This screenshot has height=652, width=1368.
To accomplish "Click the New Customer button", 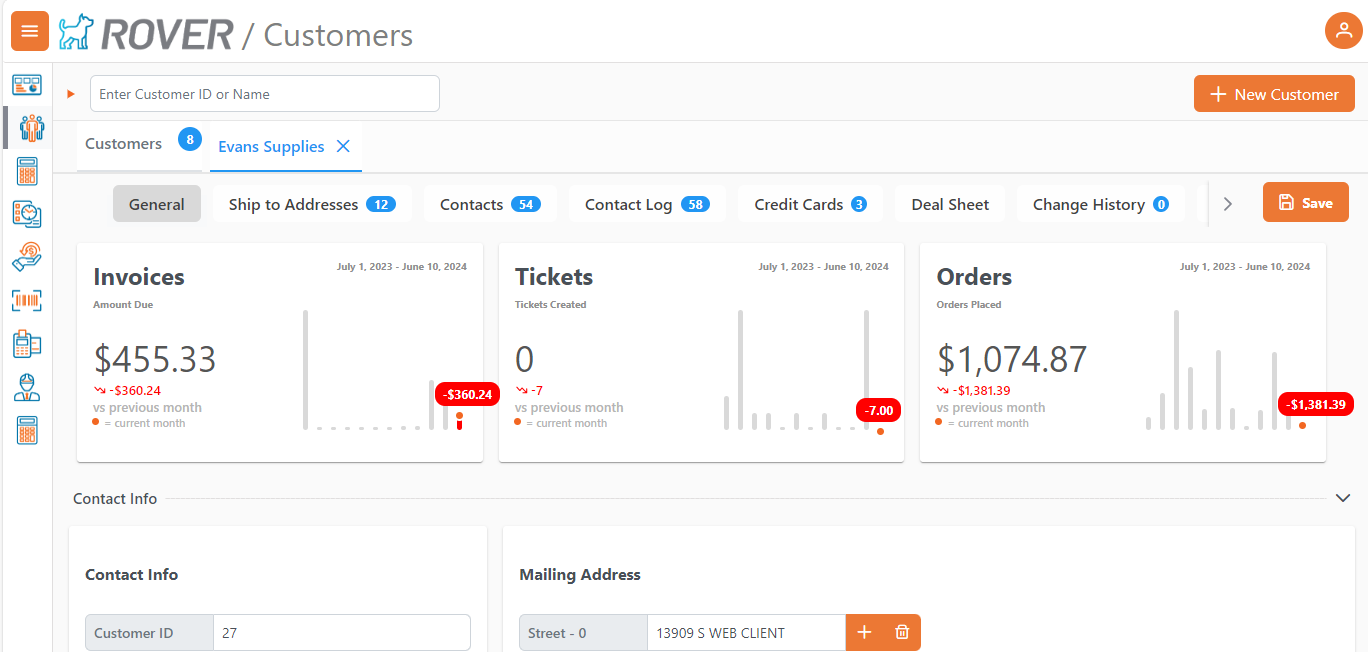I will click(1274, 93).
